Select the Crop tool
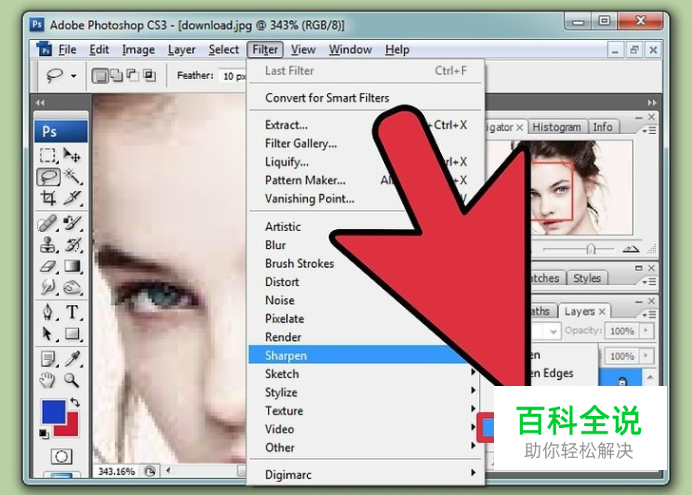 tap(48, 198)
